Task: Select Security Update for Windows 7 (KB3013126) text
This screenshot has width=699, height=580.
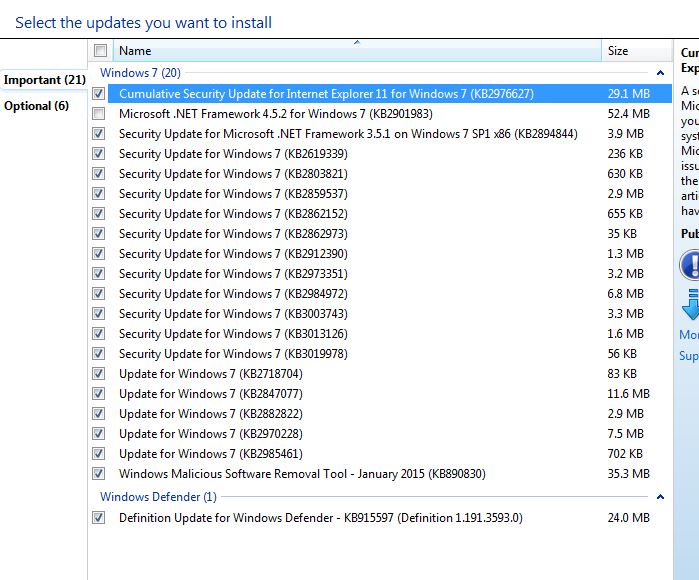Action: click(233, 334)
